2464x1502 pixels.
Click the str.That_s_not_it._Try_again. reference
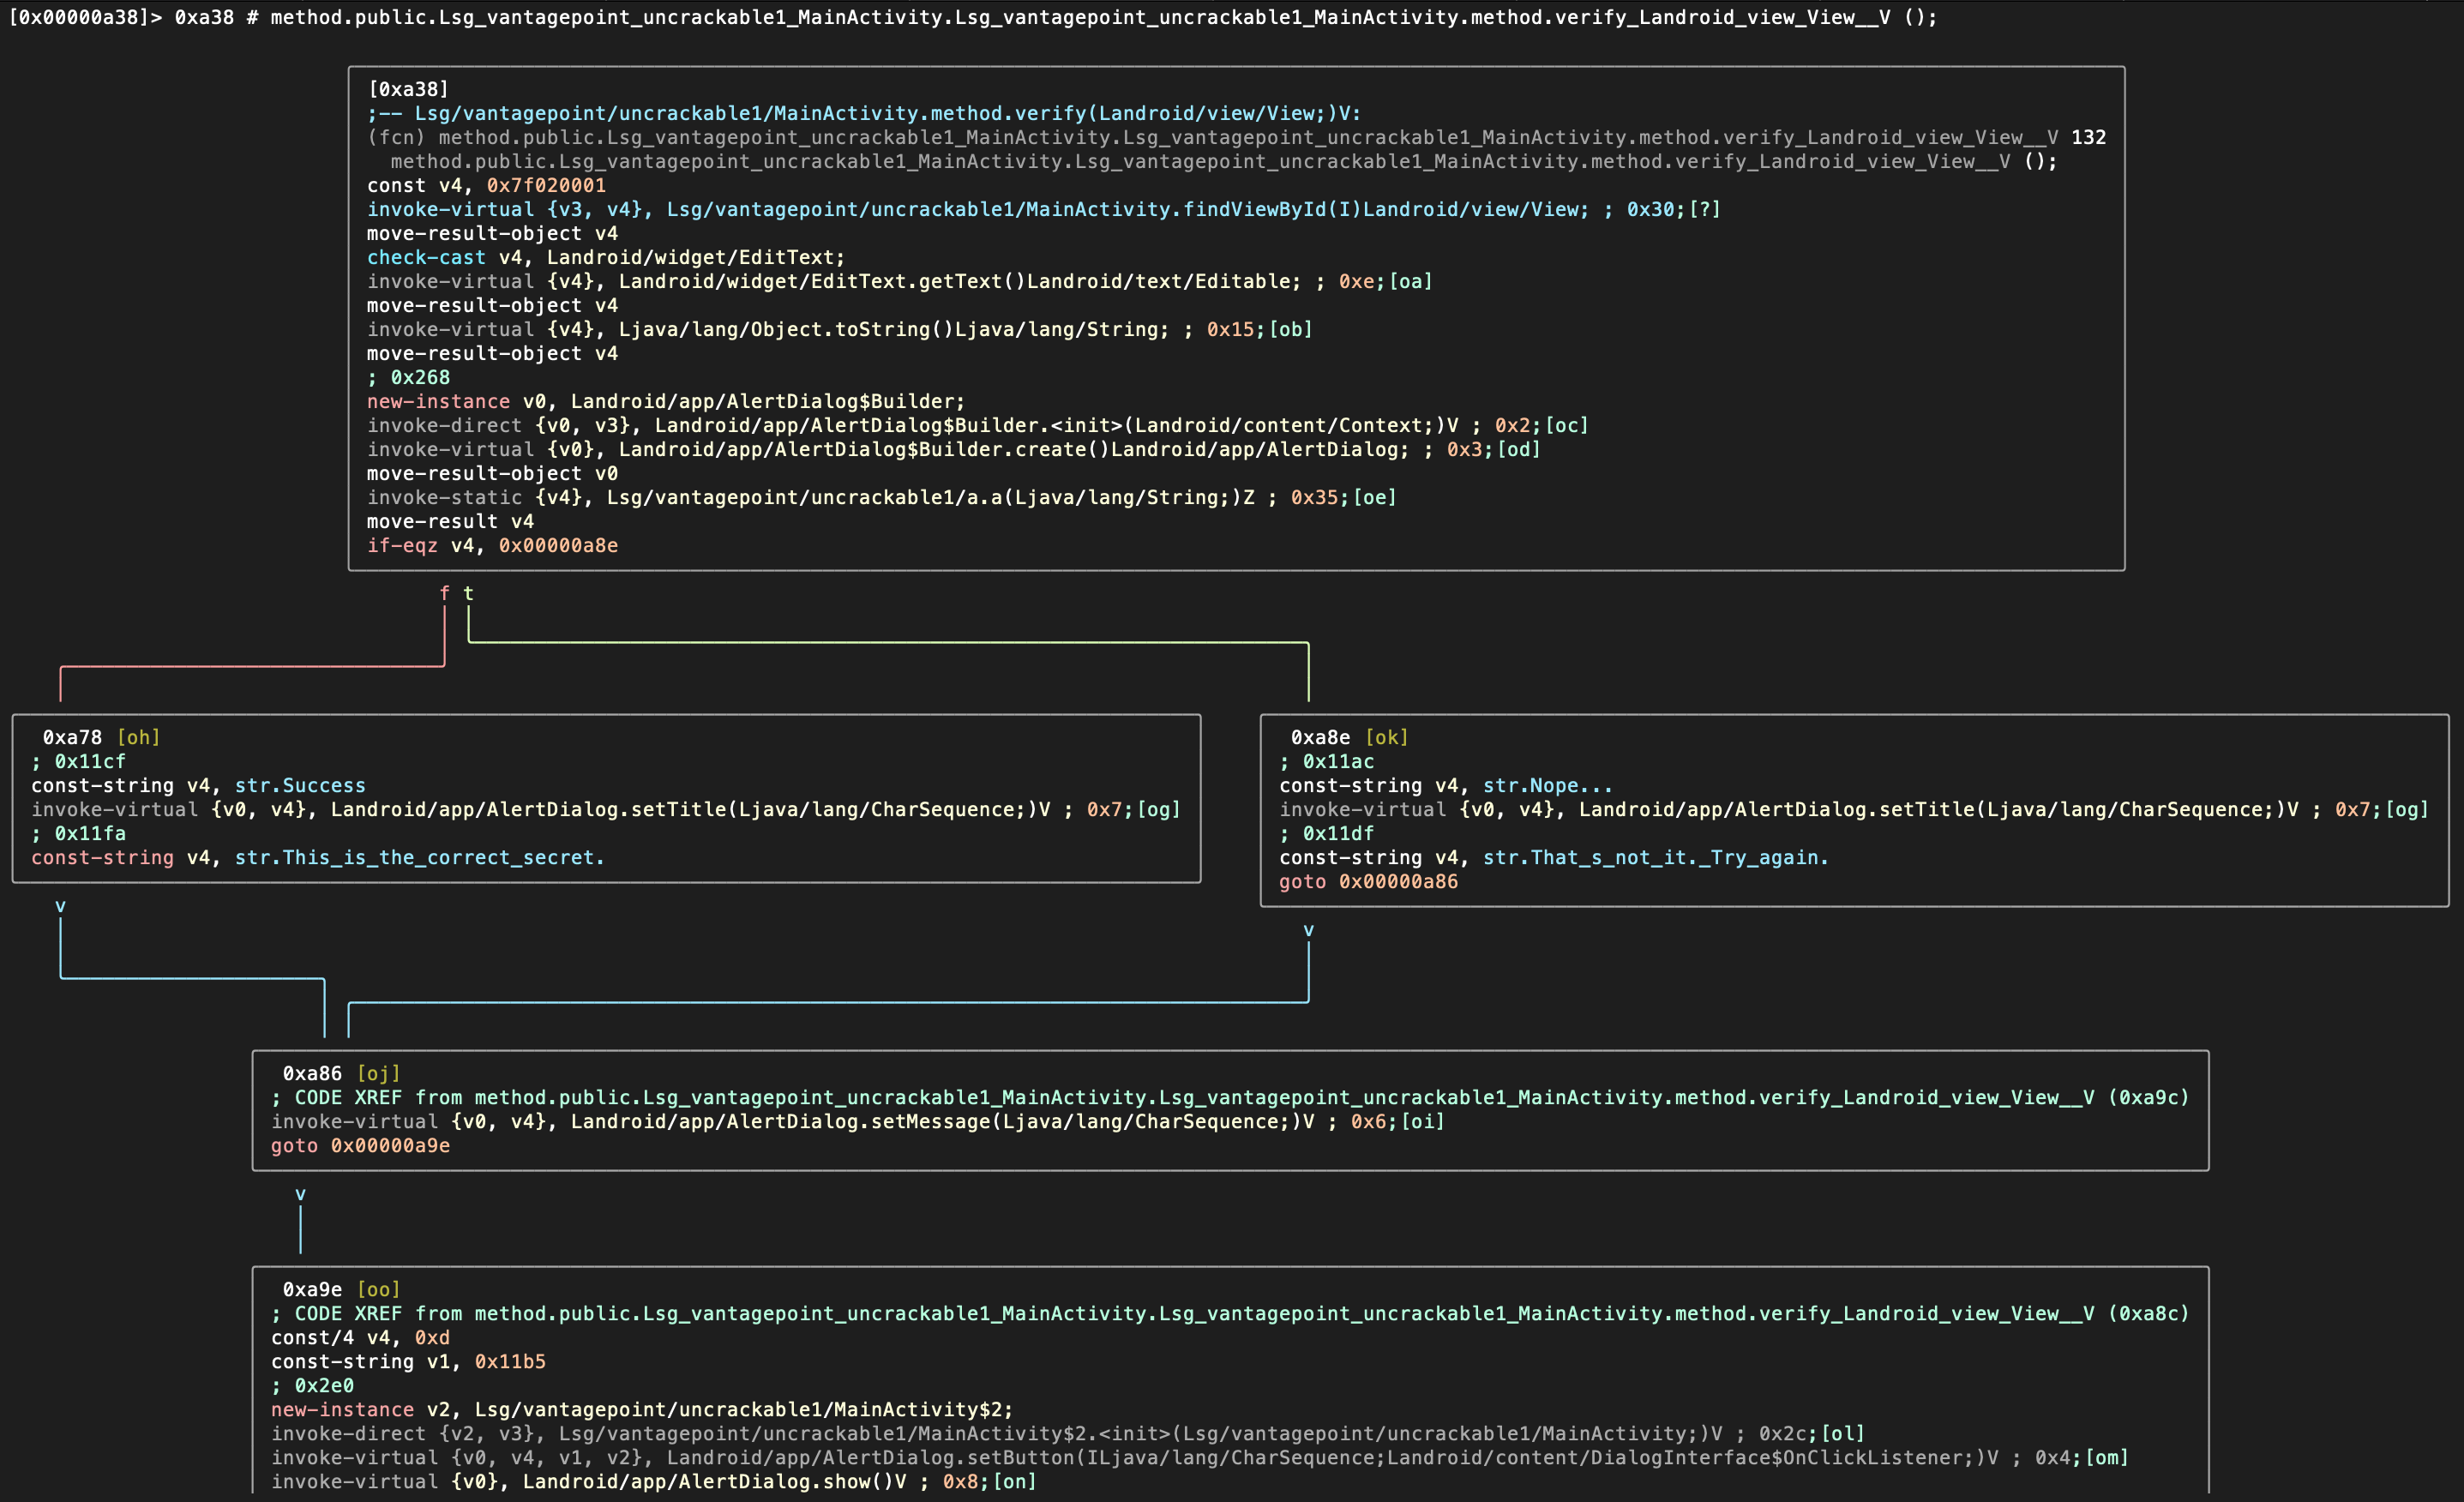[x=1655, y=857]
